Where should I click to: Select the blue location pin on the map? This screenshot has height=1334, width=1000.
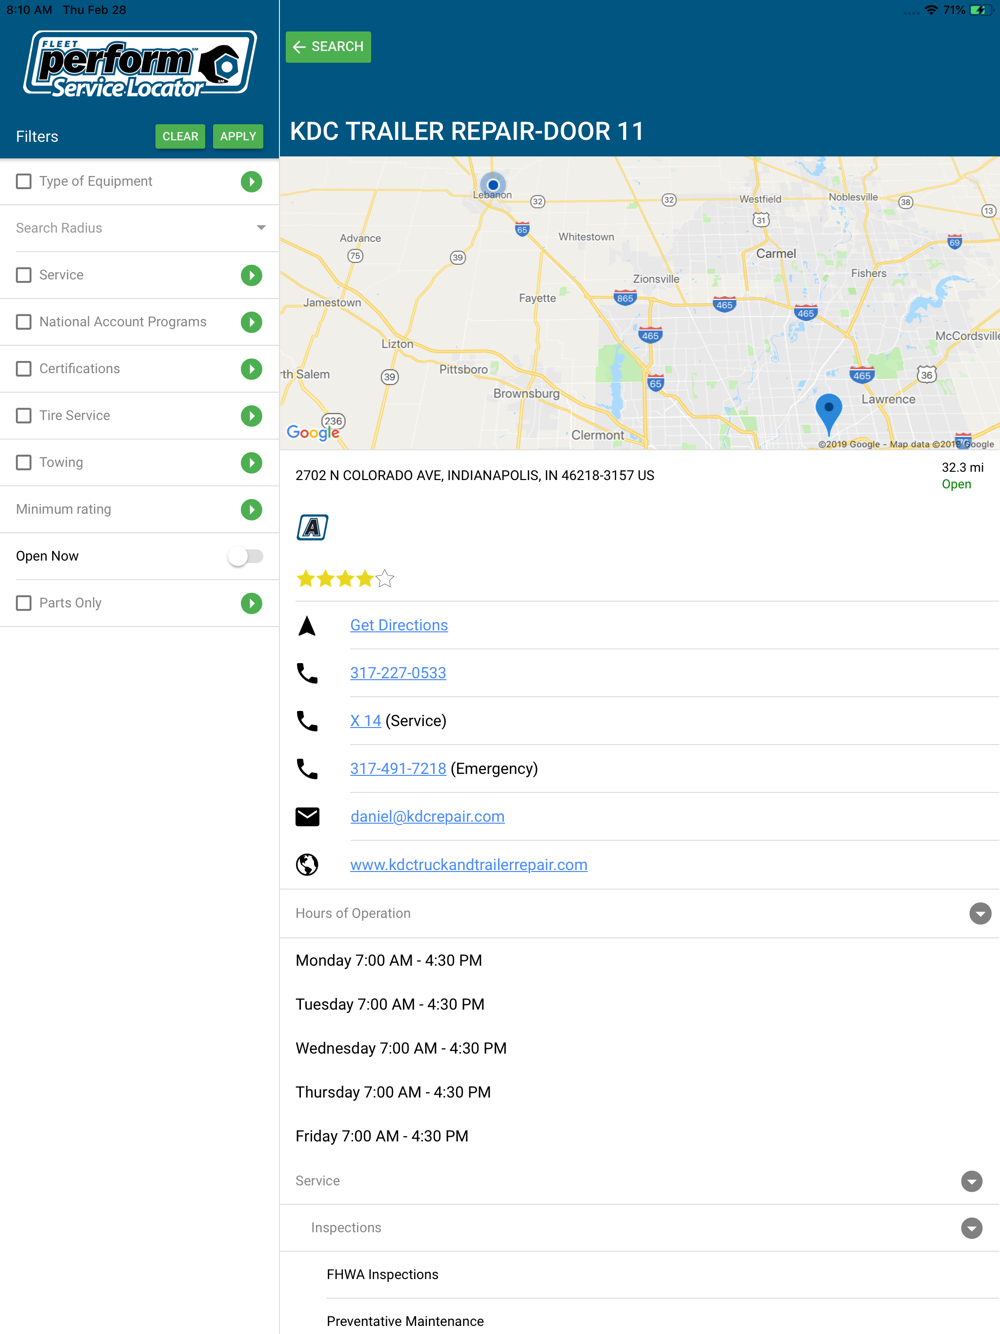[x=829, y=412]
